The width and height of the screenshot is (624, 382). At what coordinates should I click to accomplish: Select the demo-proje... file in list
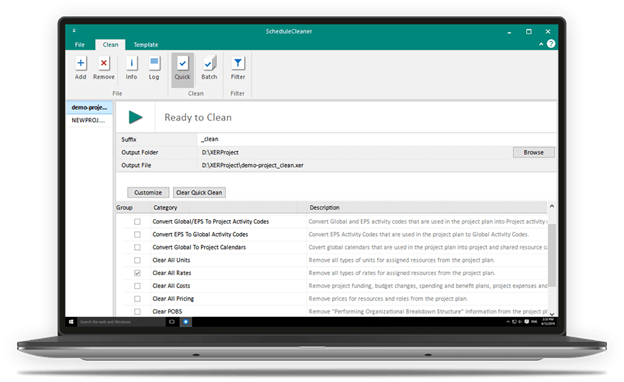[89, 107]
